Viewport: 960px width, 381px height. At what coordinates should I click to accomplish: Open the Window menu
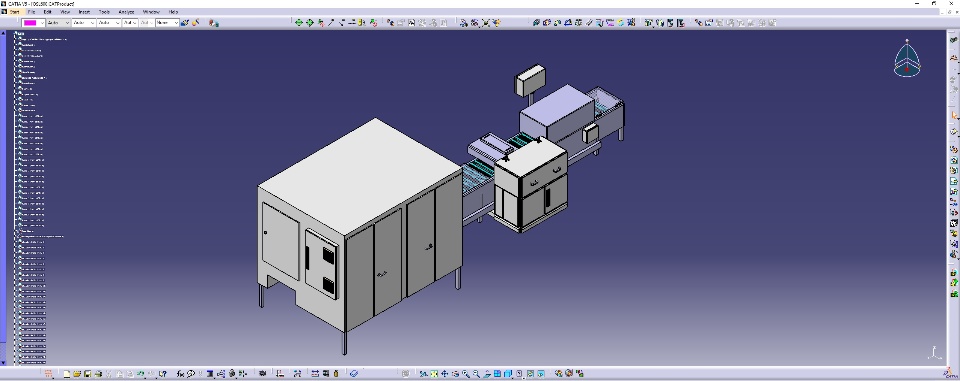point(151,12)
